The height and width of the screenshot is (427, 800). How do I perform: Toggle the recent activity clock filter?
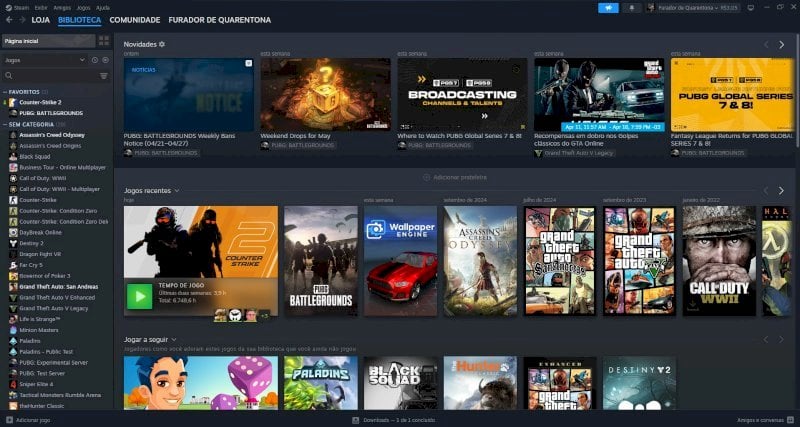[94, 60]
